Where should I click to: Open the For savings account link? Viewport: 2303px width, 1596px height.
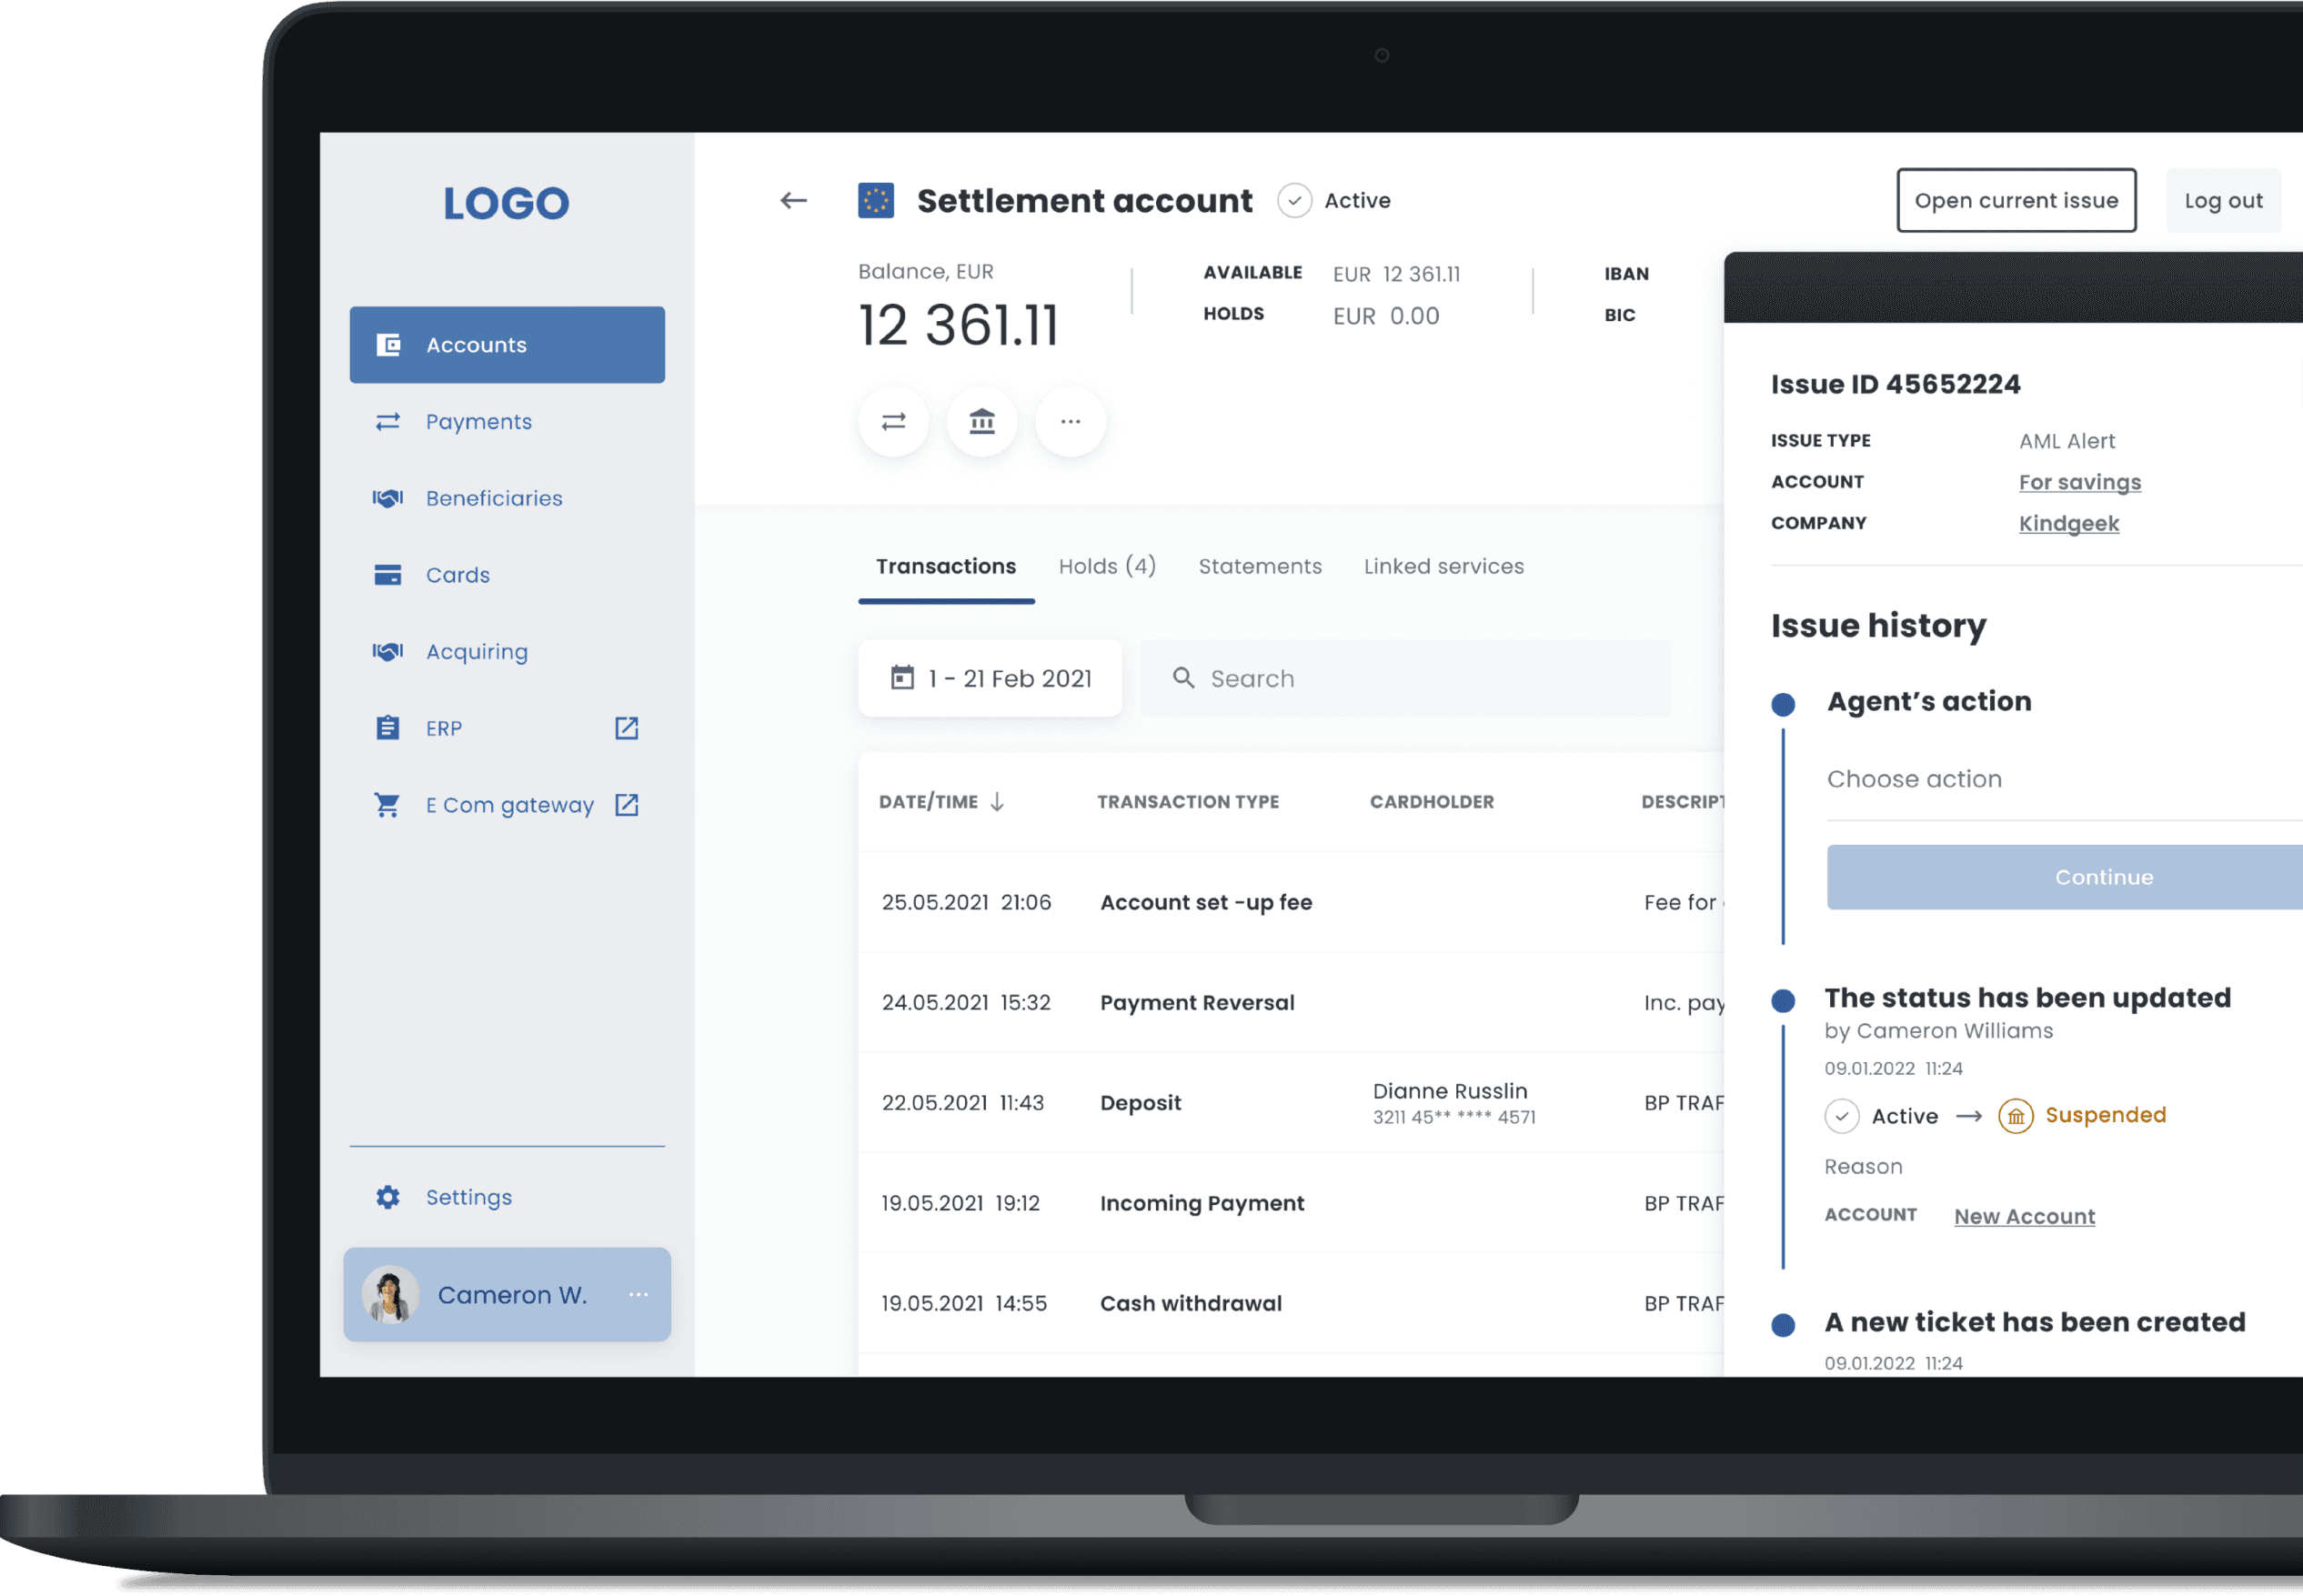[x=2080, y=483]
